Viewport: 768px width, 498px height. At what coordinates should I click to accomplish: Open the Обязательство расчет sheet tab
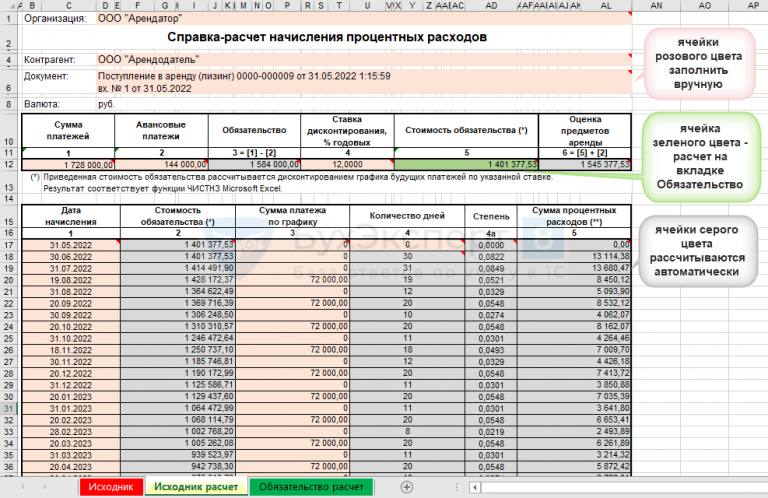312,487
